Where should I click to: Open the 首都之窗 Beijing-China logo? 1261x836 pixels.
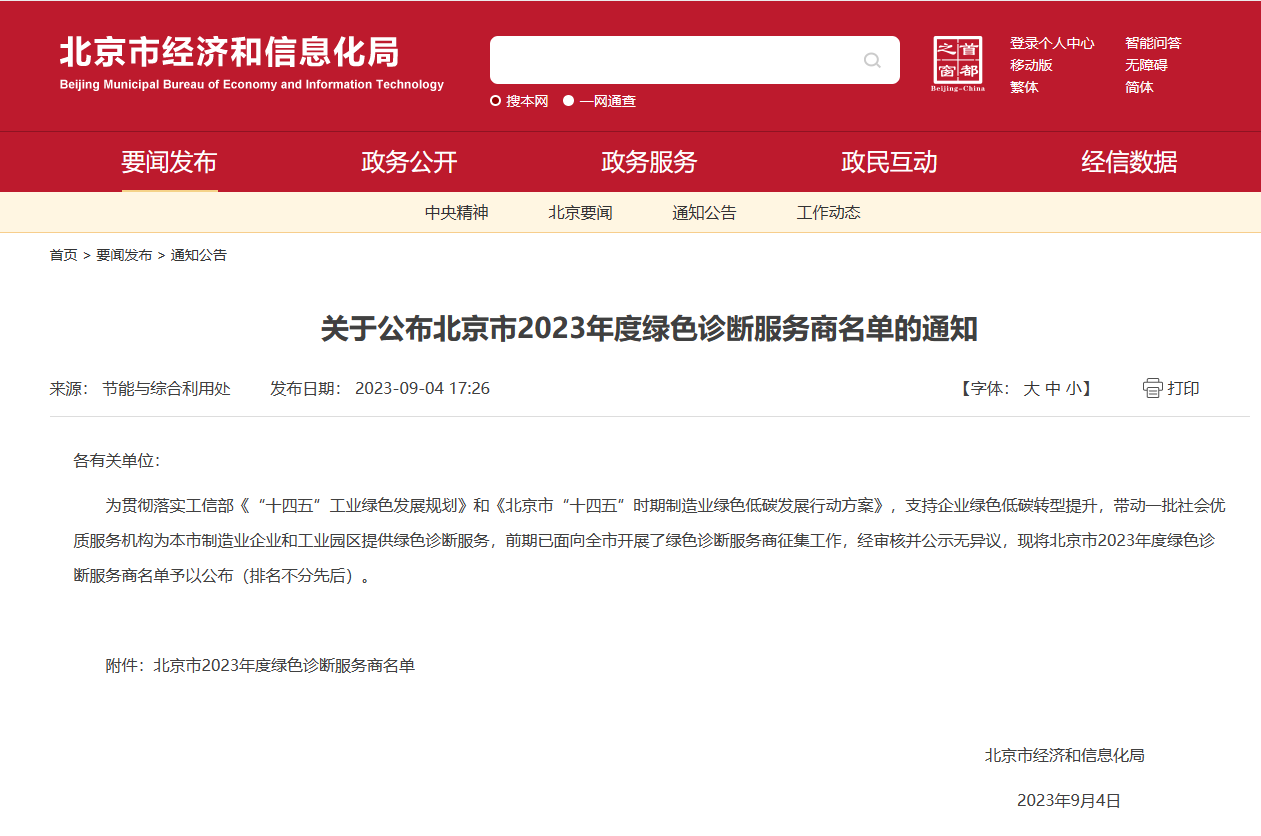pyautogui.click(x=957, y=64)
